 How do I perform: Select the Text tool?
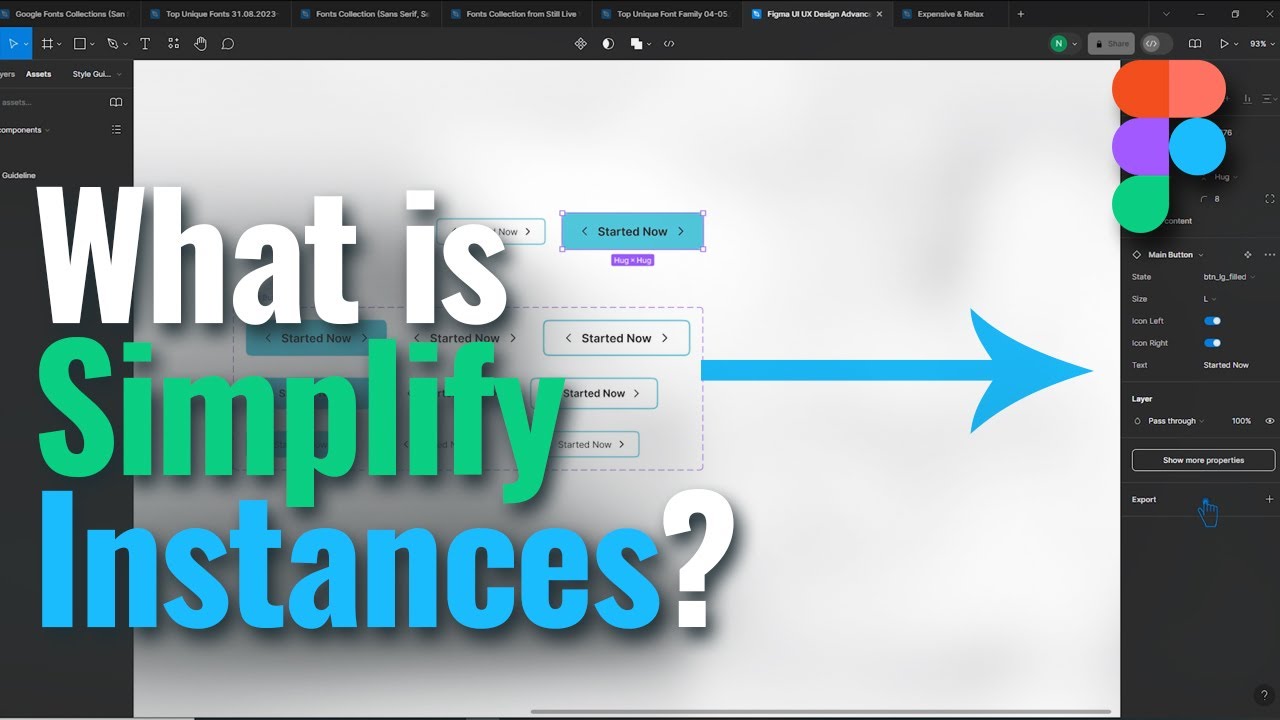pyautogui.click(x=145, y=43)
